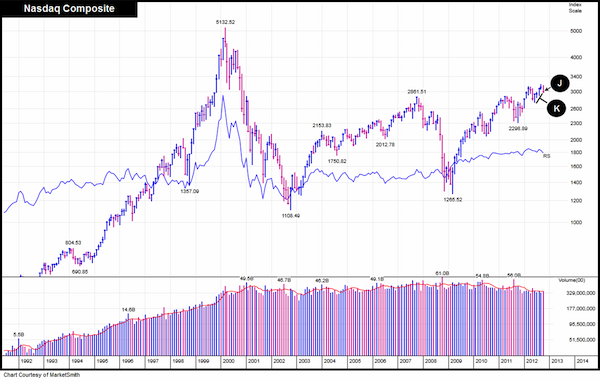Click the 1750.82 low label
600x382 pixels.
[x=337, y=161]
